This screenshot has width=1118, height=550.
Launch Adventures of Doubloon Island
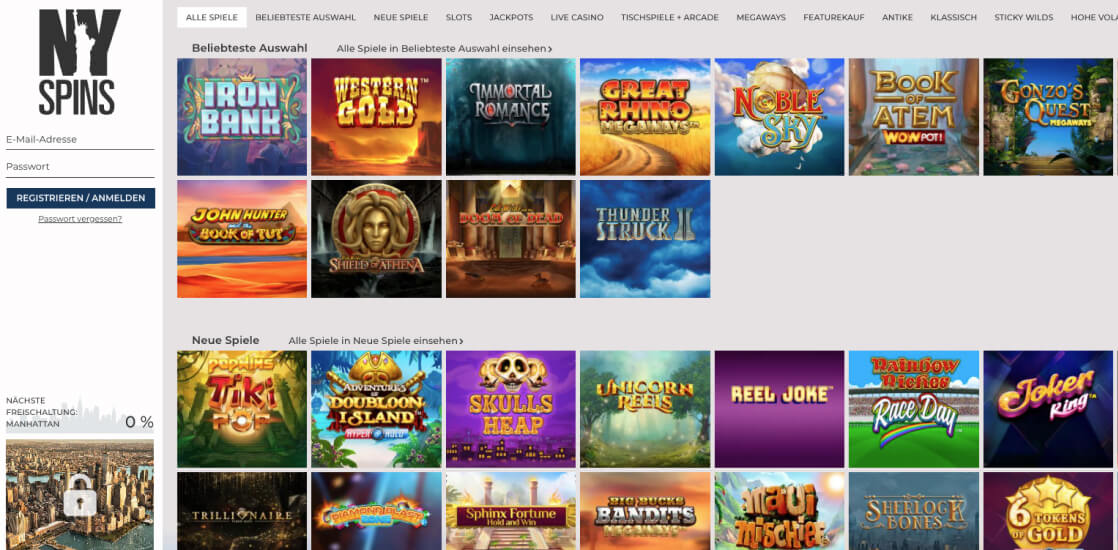[x=376, y=409]
